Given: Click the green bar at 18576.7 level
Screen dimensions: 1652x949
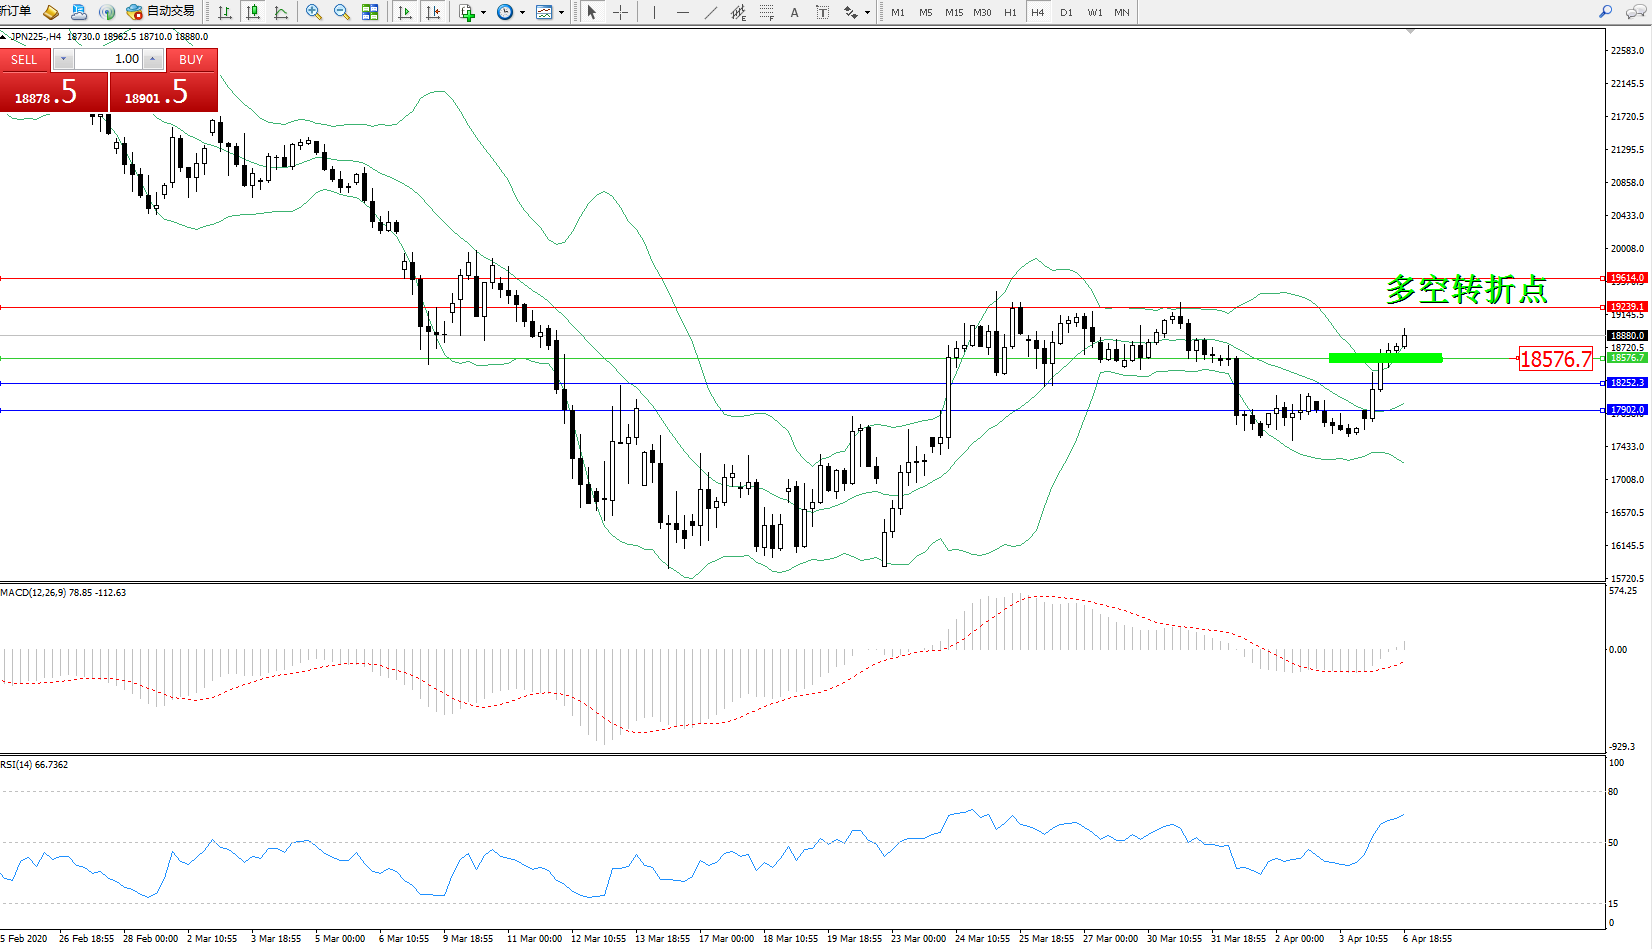Looking at the screenshot, I should pos(1385,357).
